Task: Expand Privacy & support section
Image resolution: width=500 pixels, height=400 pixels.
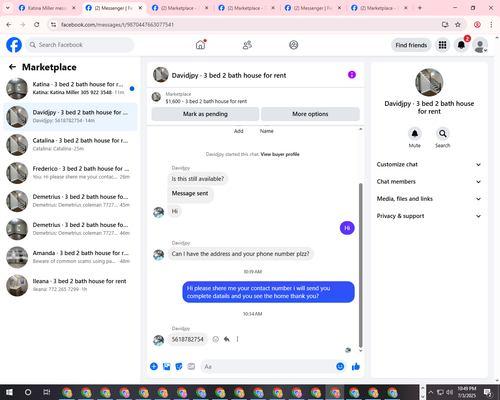Action: click(429, 216)
